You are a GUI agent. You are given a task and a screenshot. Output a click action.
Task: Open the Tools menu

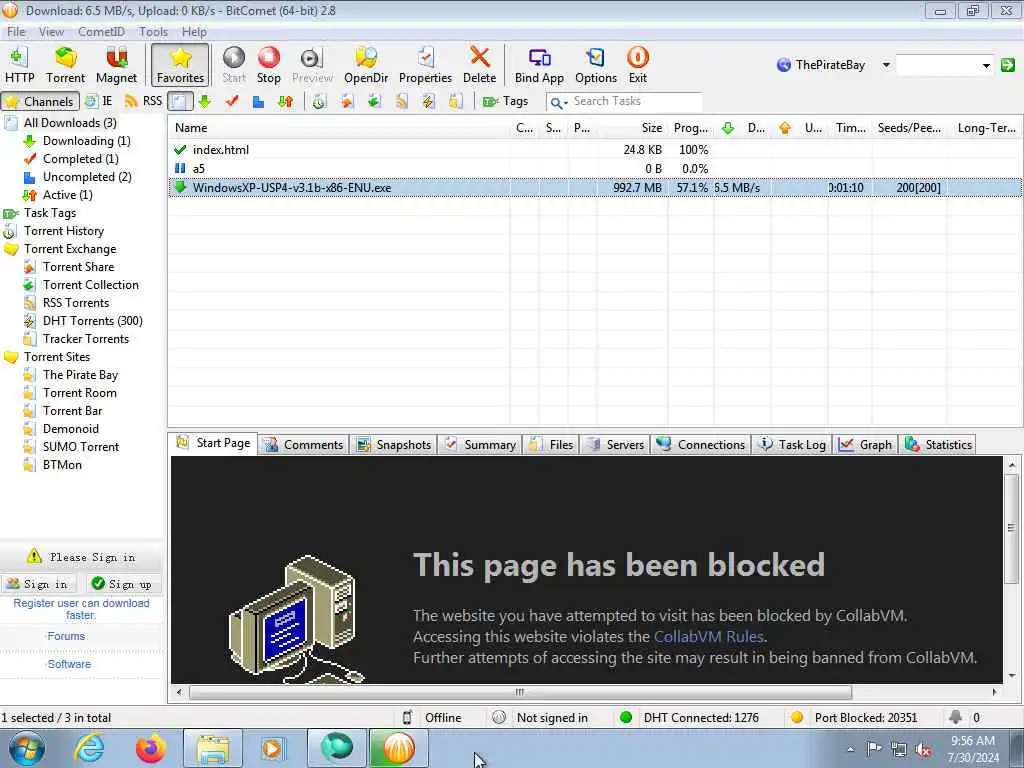(153, 31)
